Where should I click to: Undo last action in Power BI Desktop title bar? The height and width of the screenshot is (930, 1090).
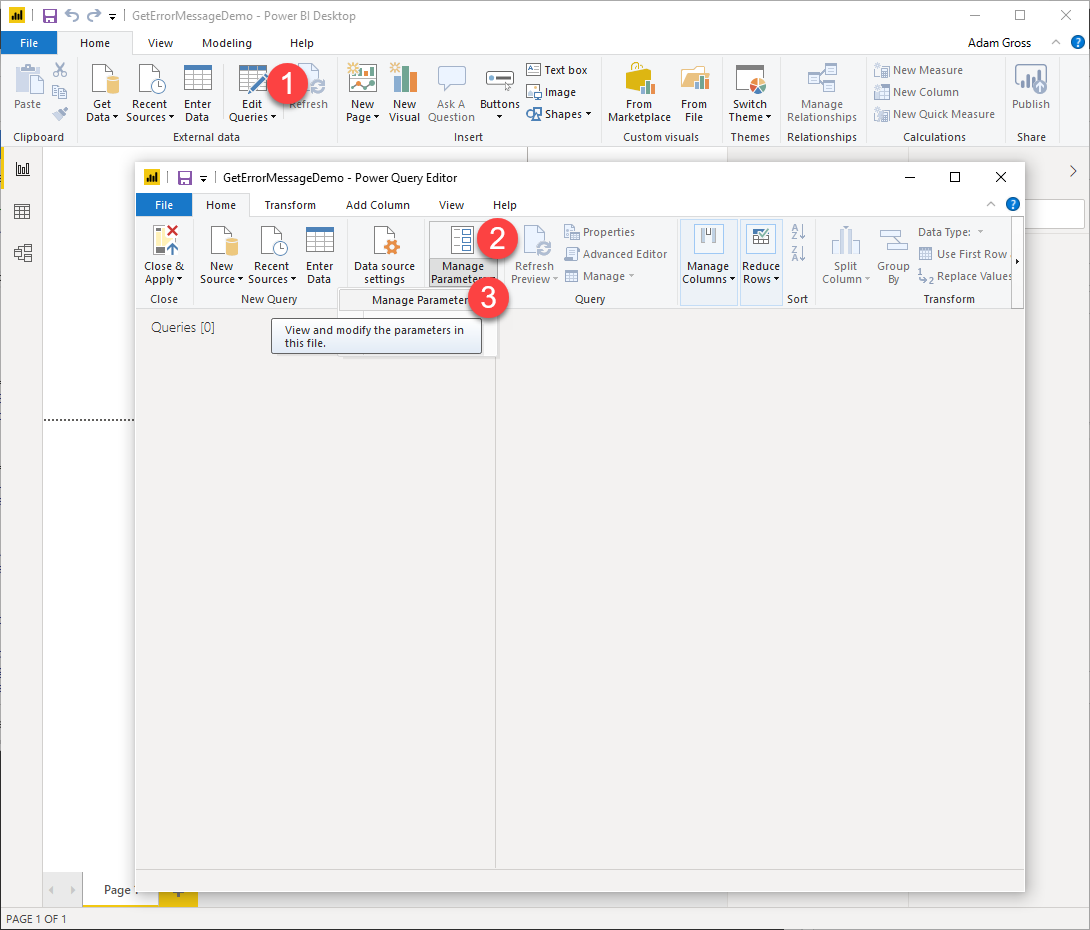click(x=72, y=15)
